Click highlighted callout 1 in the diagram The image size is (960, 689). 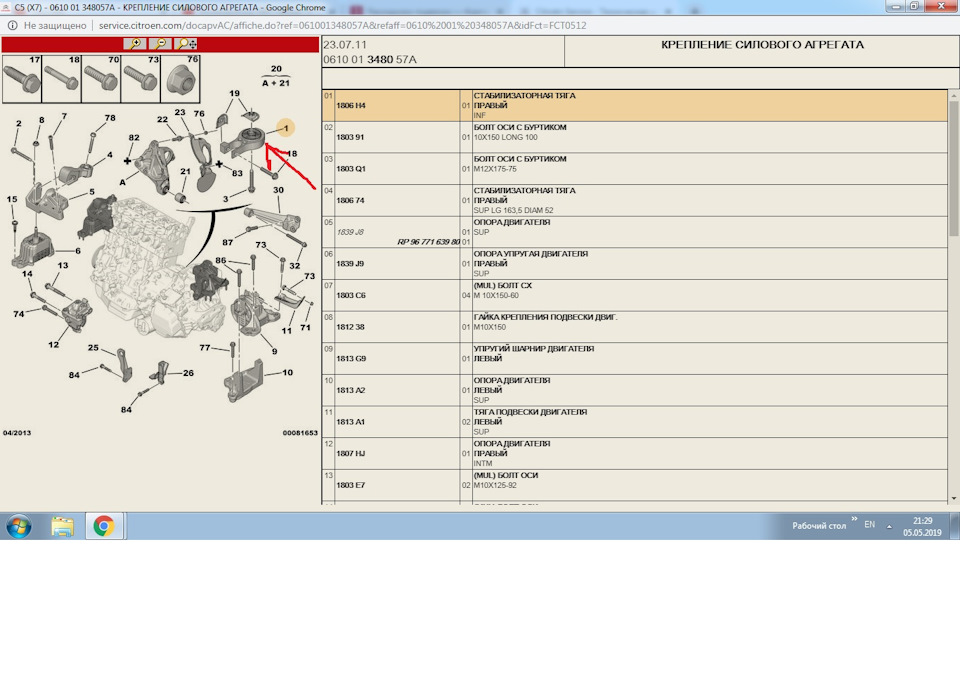[x=285, y=128]
